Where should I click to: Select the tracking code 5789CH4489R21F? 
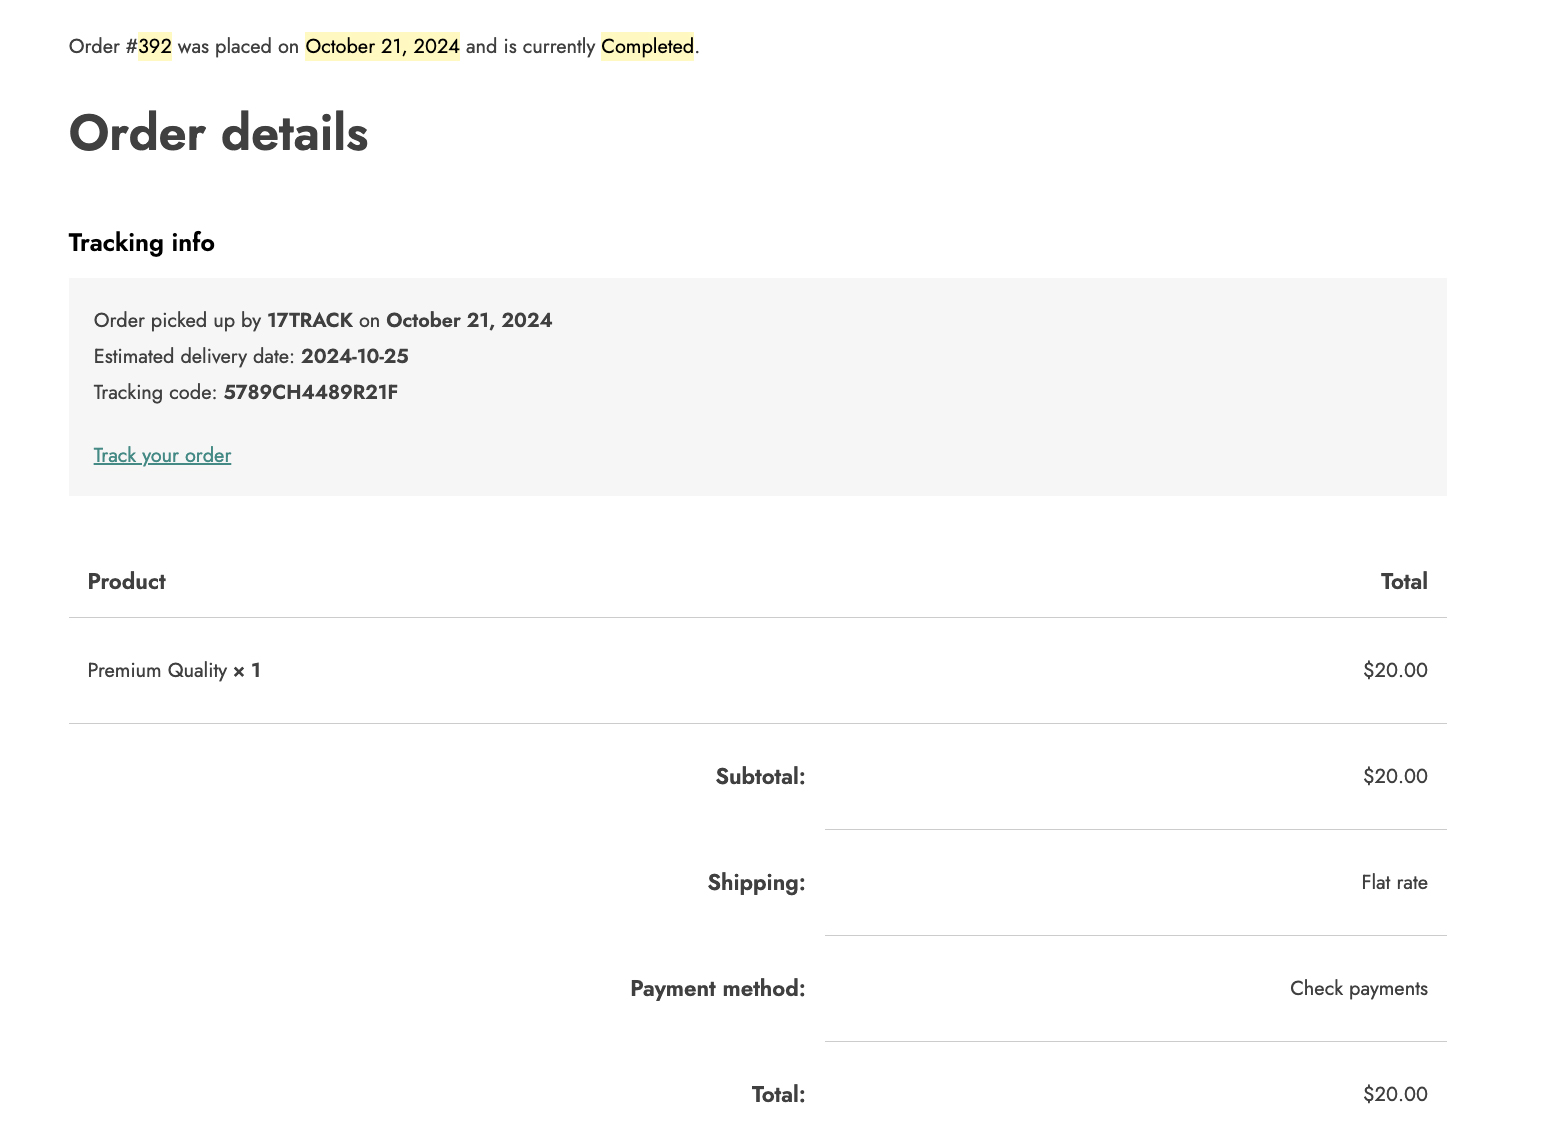click(x=310, y=393)
